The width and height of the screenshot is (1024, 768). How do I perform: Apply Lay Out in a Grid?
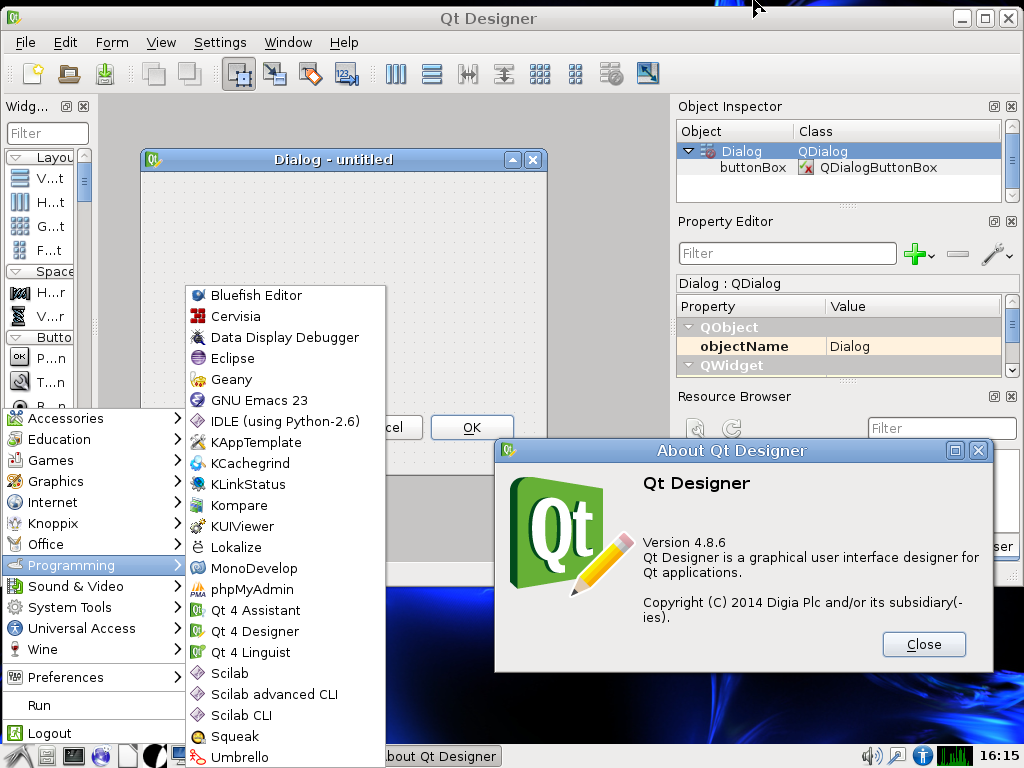tap(539, 73)
